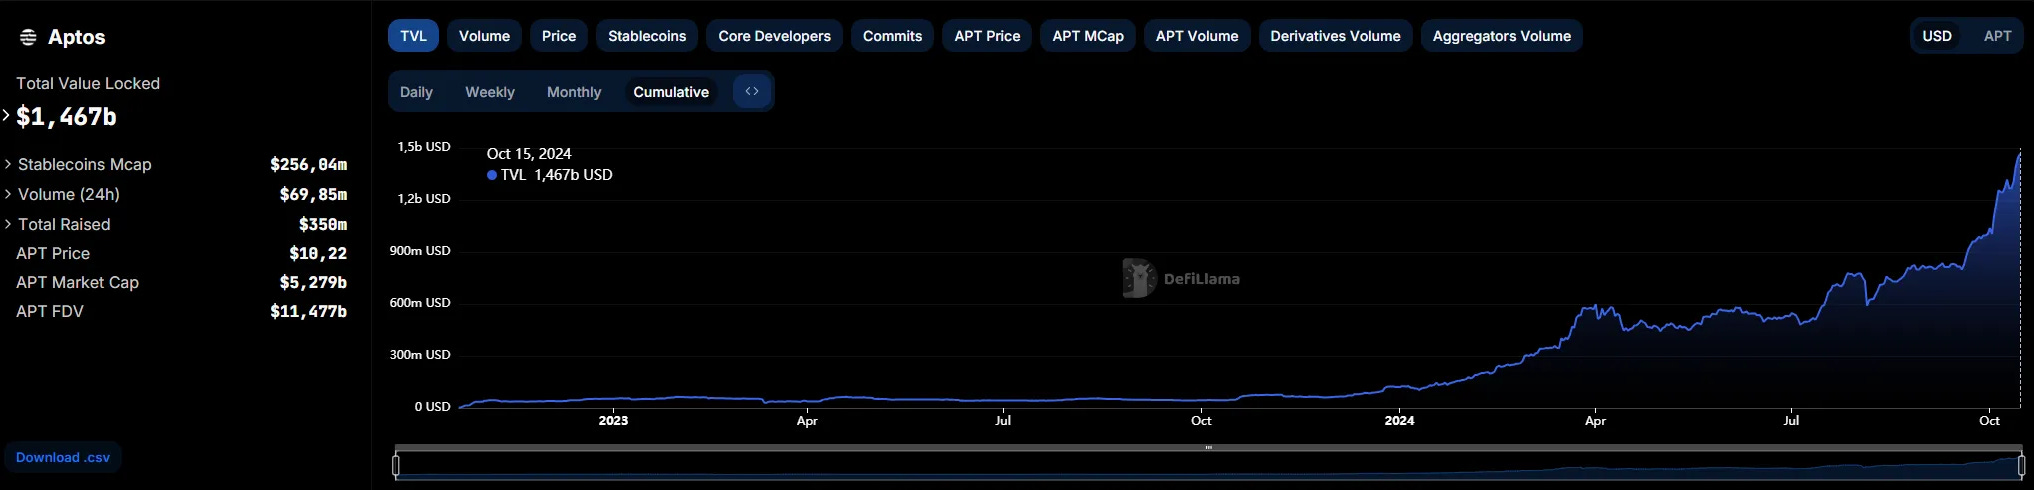The image size is (2034, 490).
Task: Enable the Commits chart metric
Action: [x=892, y=36]
